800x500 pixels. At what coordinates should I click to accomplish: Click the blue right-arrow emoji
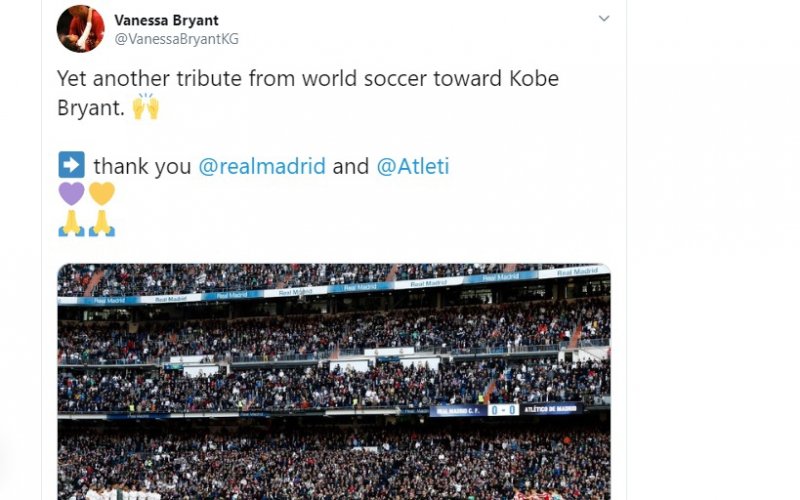[x=71, y=166]
